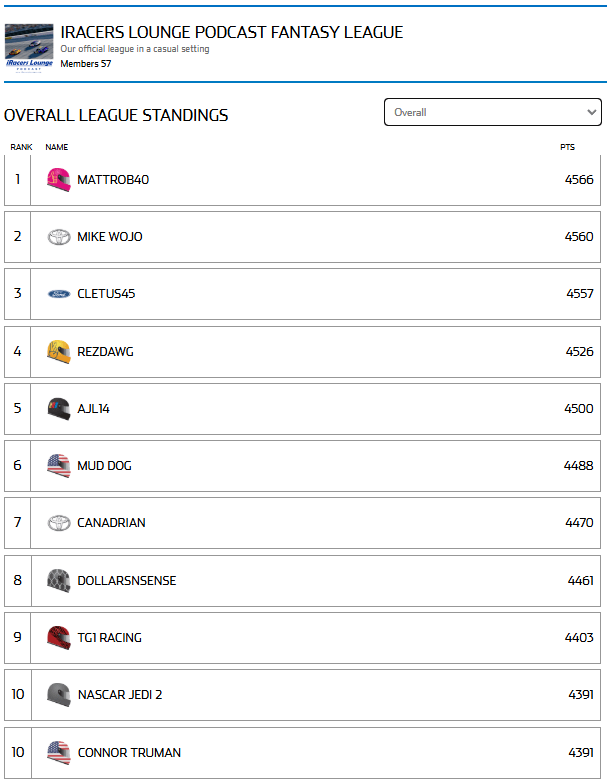Select the CONNOR TRUMAN player name
Screen dimensions: 607x781
[x=129, y=753]
